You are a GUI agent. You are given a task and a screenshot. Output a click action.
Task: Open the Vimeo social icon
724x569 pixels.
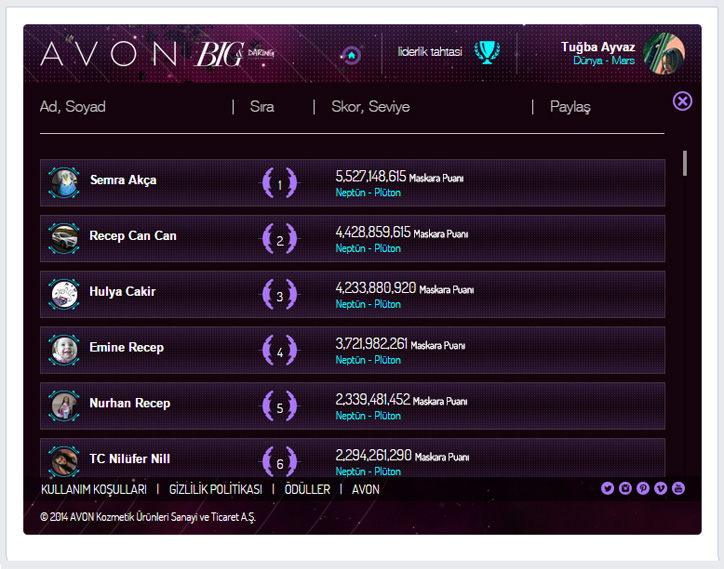click(x=660, y=488)
